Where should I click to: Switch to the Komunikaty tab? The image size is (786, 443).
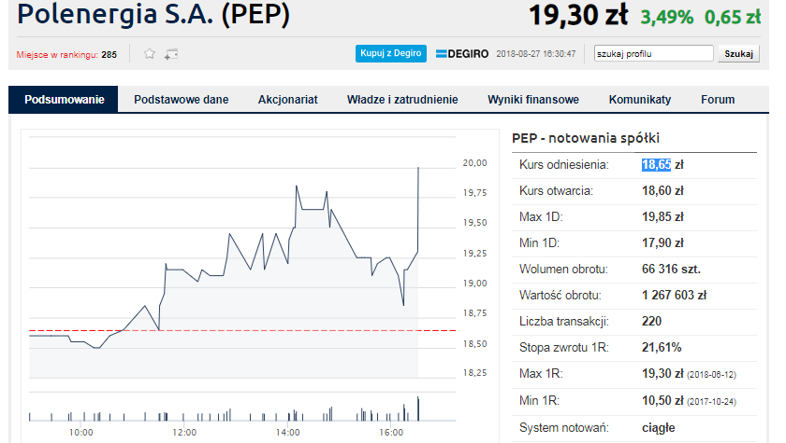point(640,99)
